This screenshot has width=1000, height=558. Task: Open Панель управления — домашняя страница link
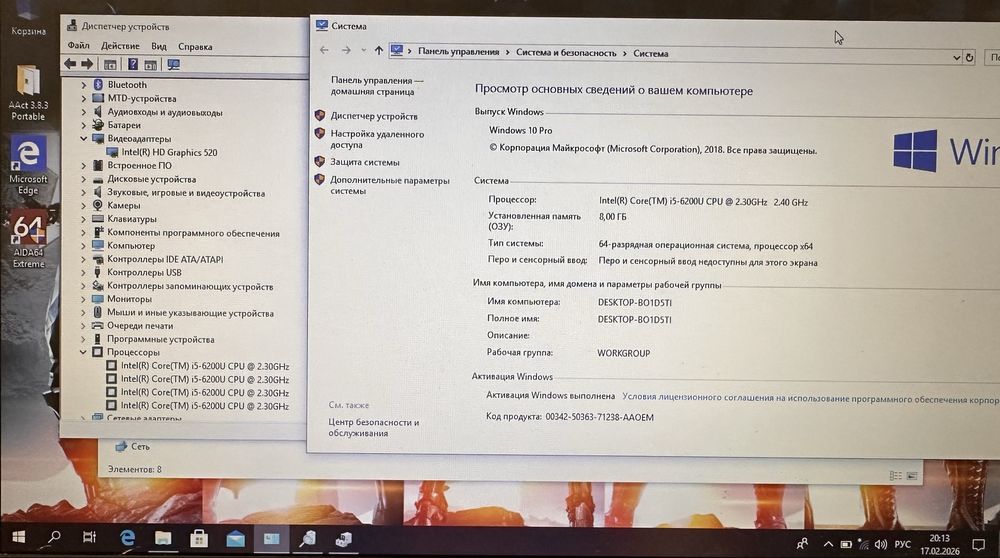point(376,86)
